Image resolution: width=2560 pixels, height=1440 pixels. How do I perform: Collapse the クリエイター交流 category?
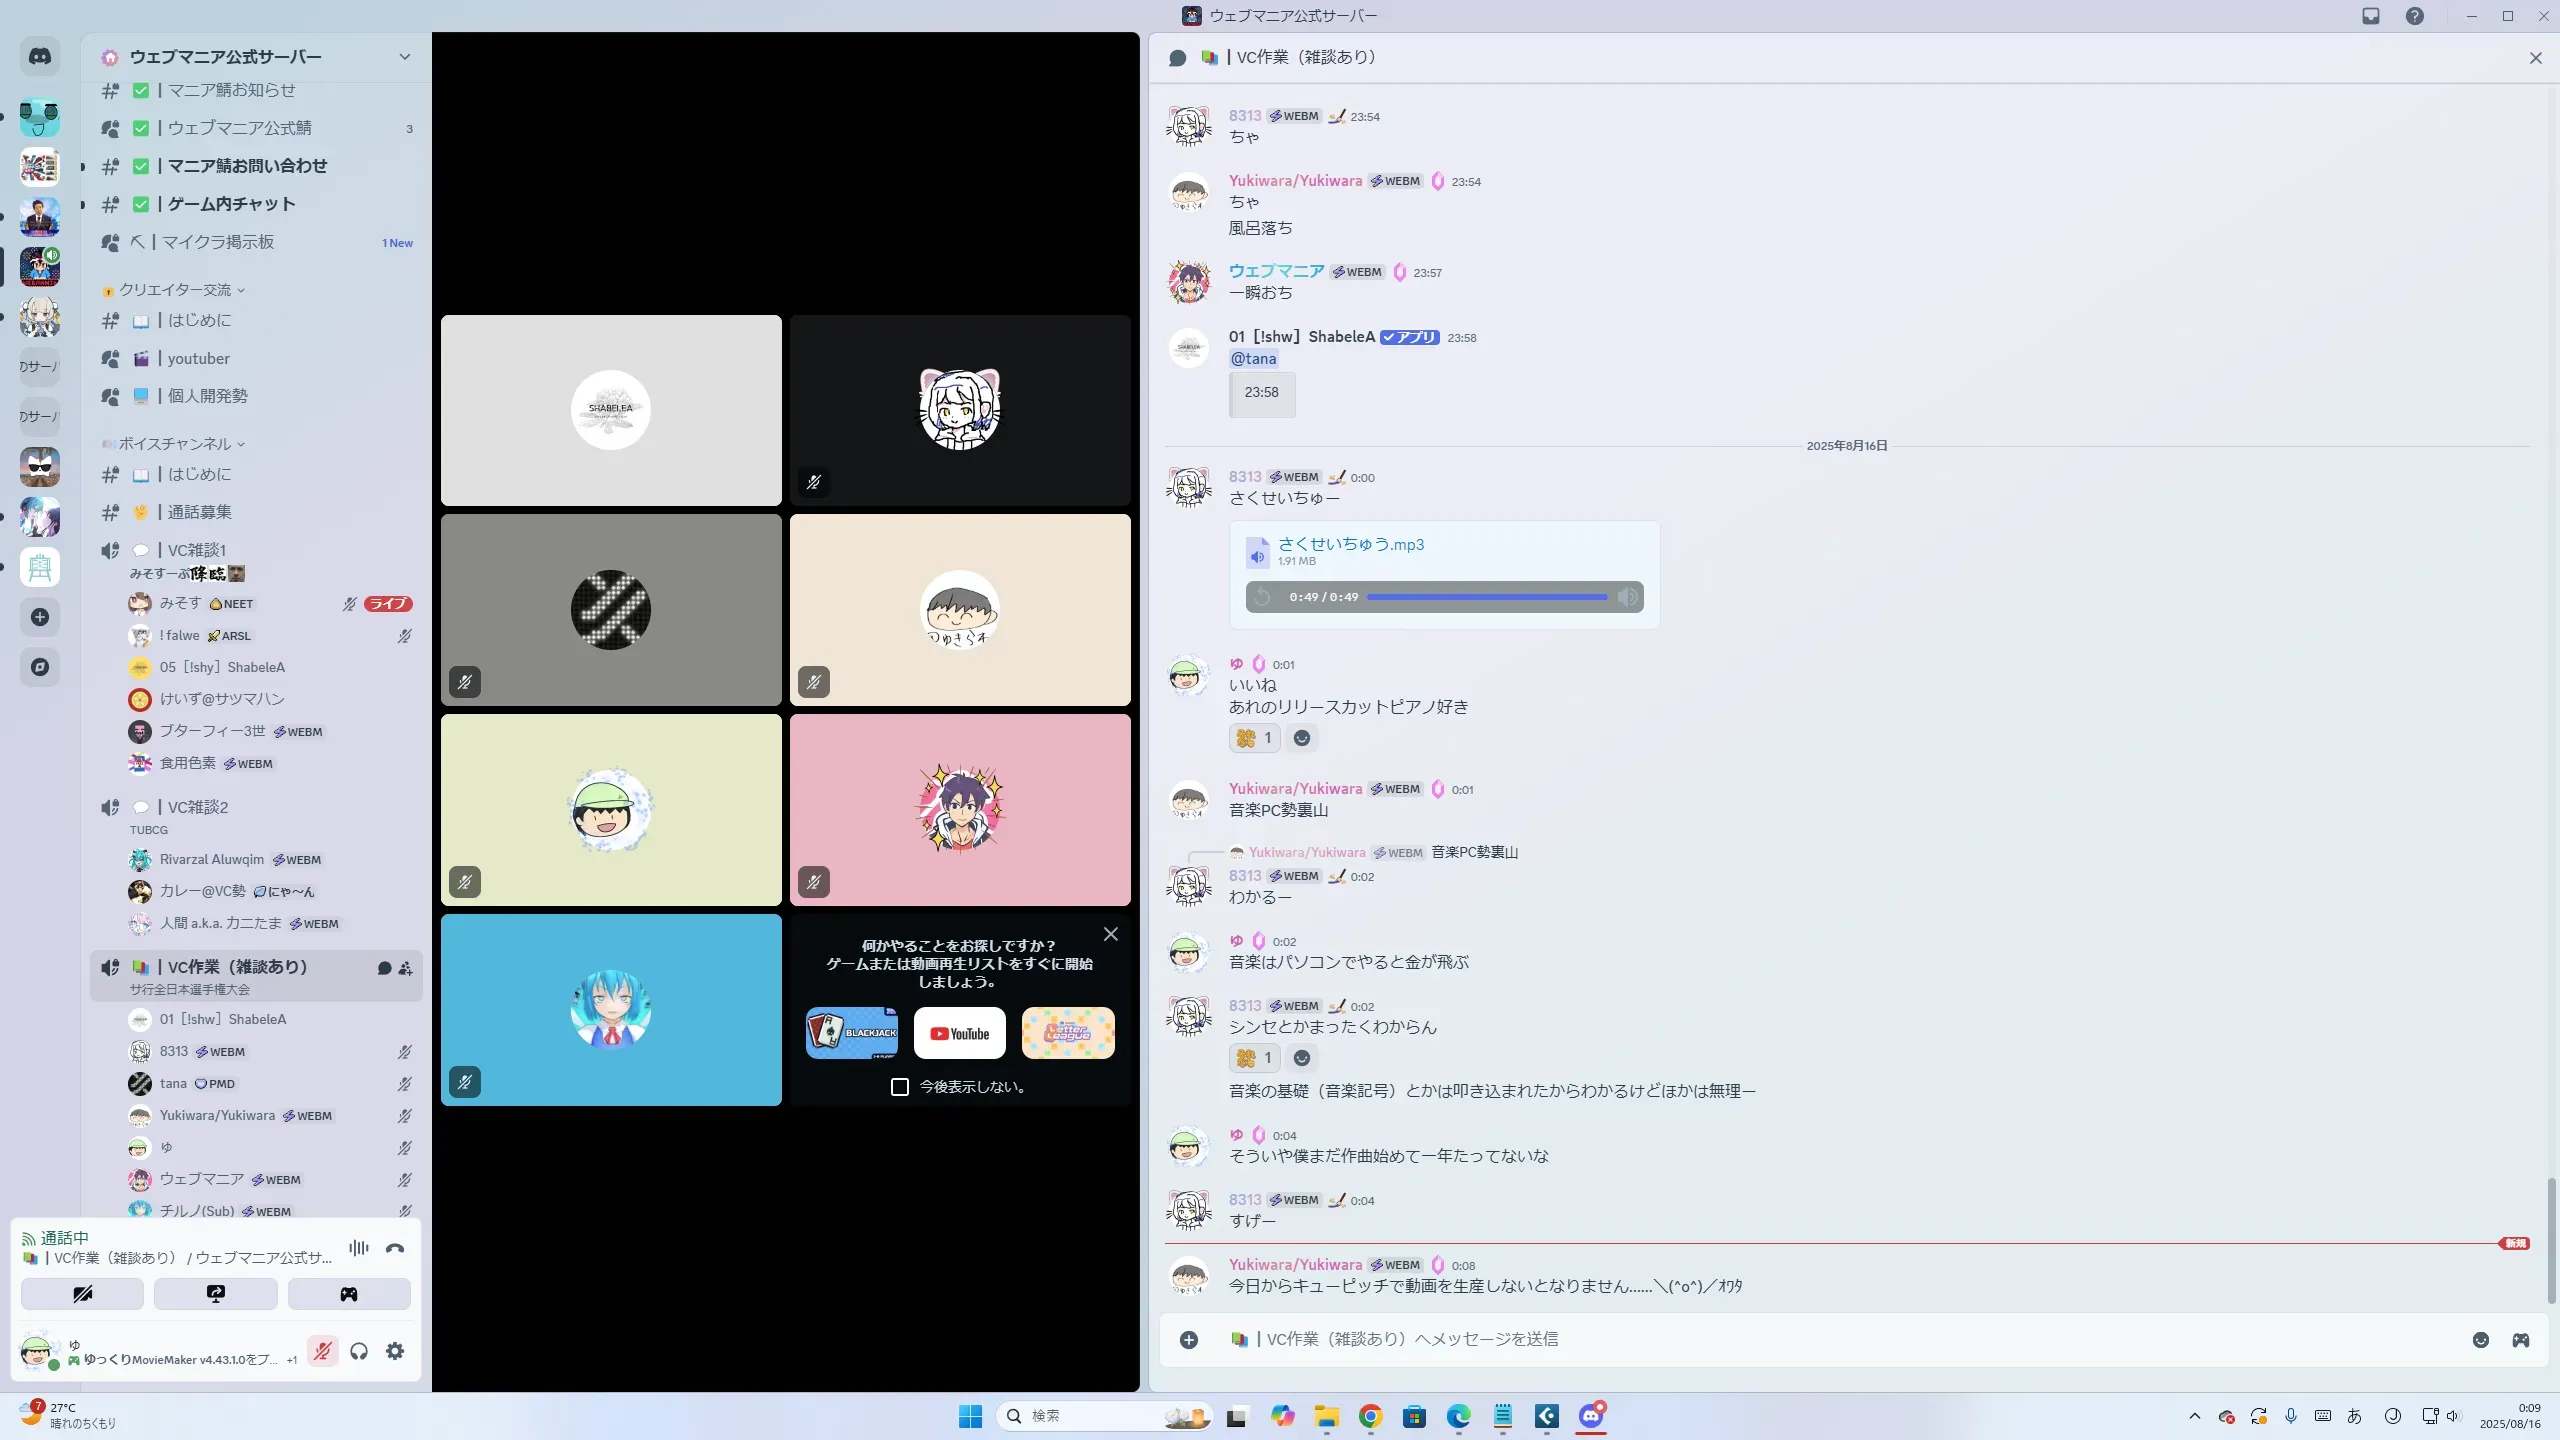click(x=176, y=290)
